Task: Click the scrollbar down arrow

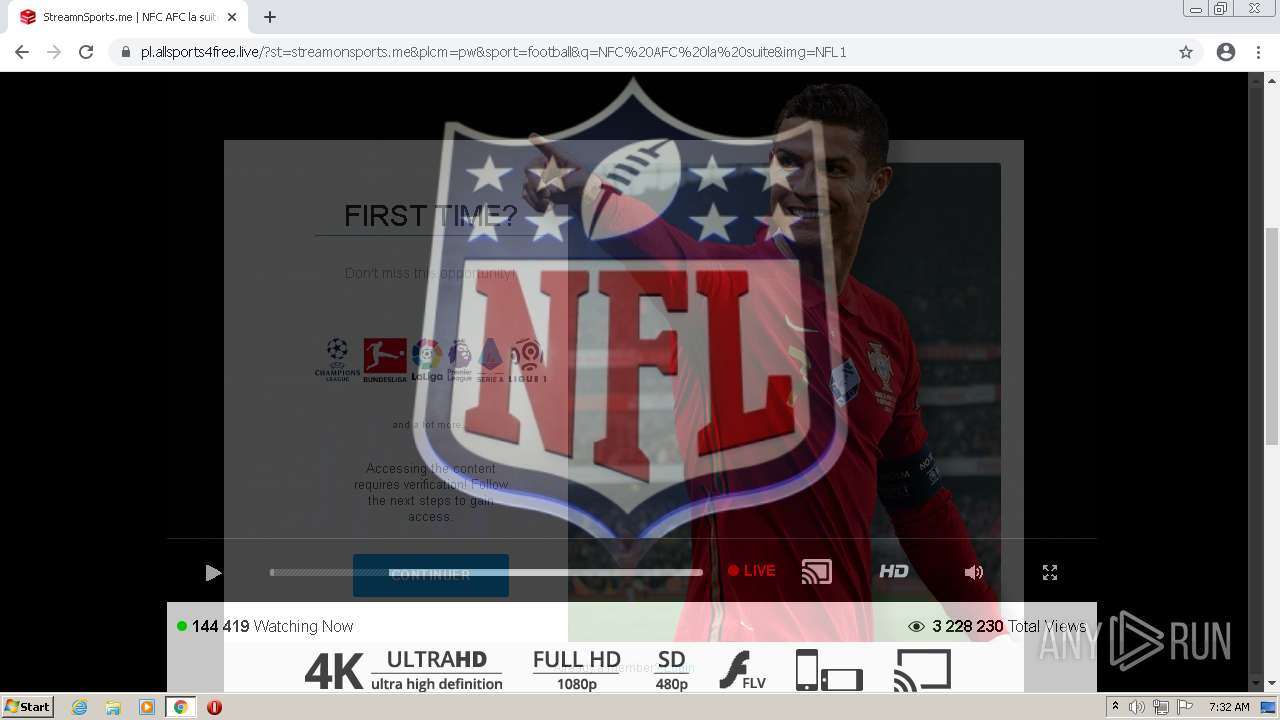Action: click(x=1271, y=683)
